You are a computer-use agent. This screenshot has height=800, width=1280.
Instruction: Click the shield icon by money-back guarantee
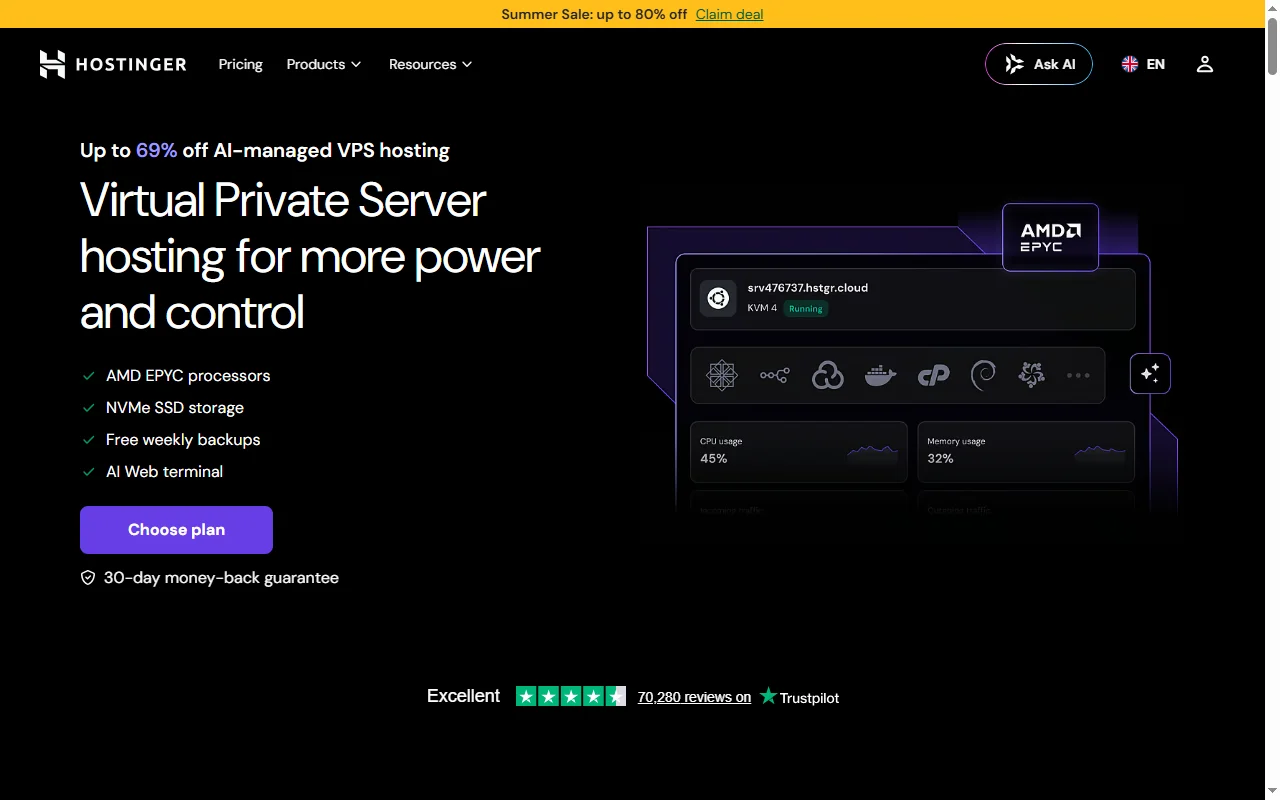(88, 578)
